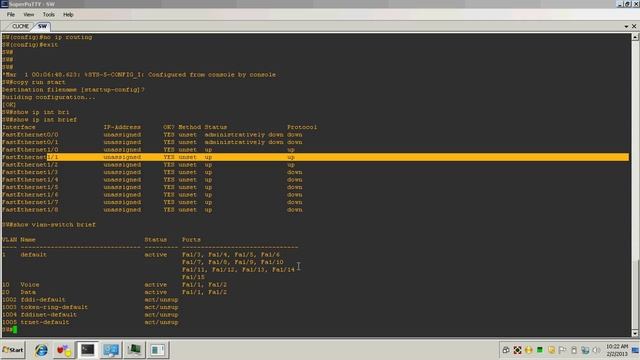
Task: Click the terminal scrollbar down arrow
Action: click(x=635, y=333)
